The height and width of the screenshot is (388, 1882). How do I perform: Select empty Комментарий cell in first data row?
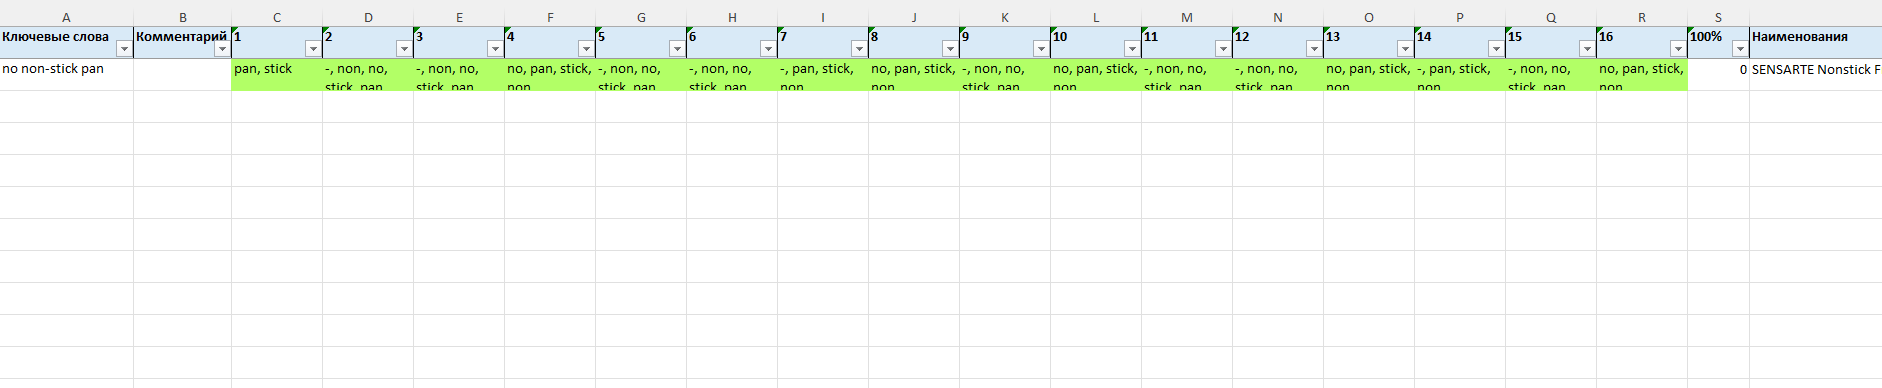(x=182, y=75)
